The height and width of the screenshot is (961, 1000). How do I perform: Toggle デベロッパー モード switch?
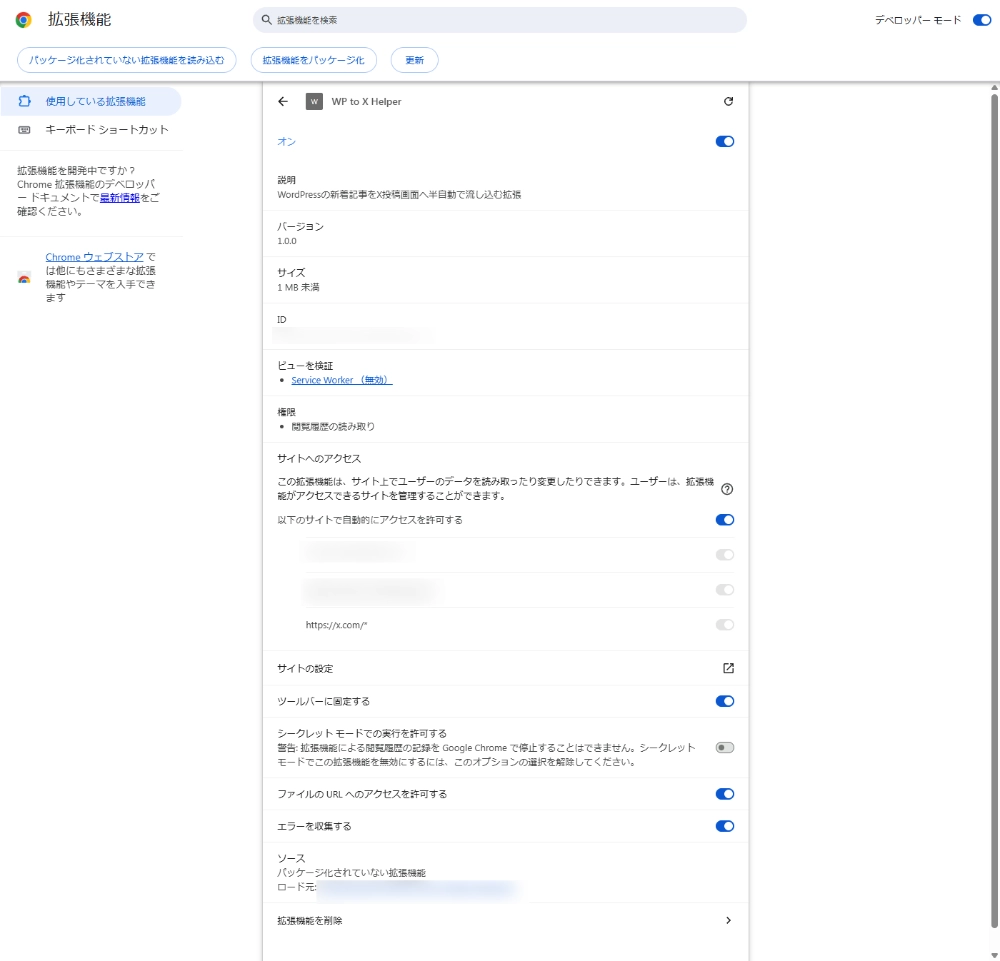click(x=981, y=20)
